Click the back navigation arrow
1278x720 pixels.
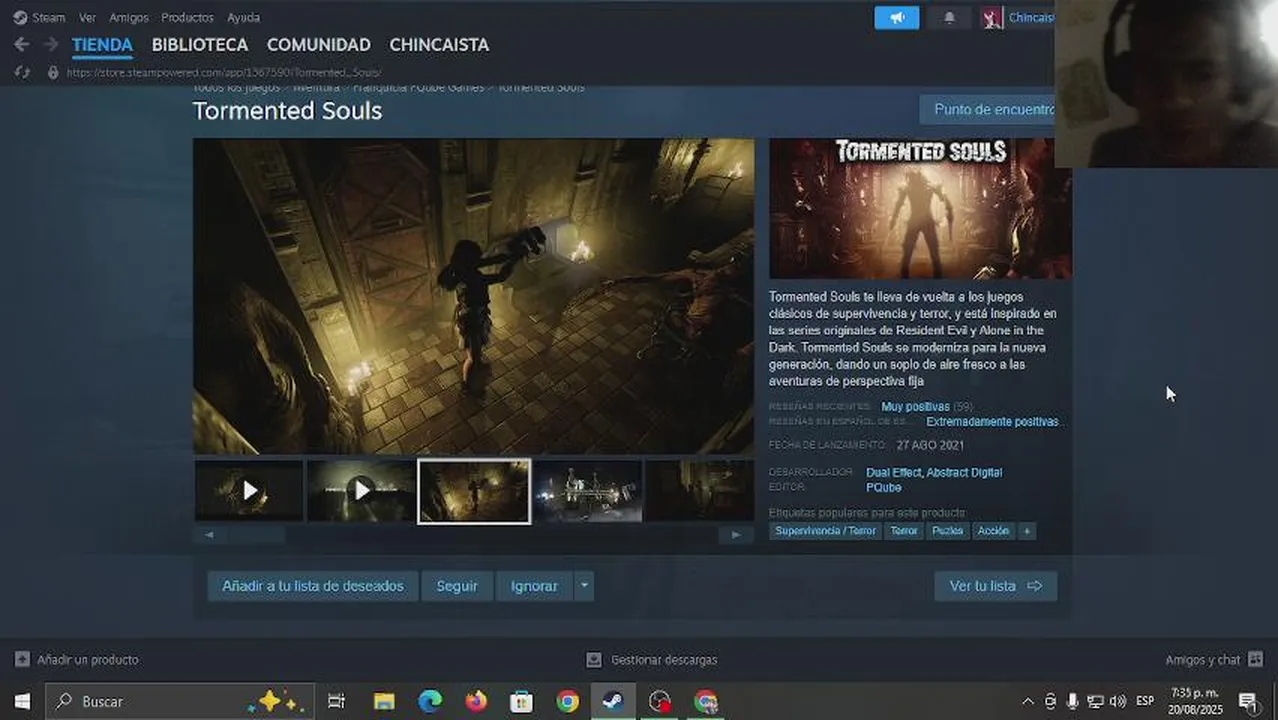point(21,45)
